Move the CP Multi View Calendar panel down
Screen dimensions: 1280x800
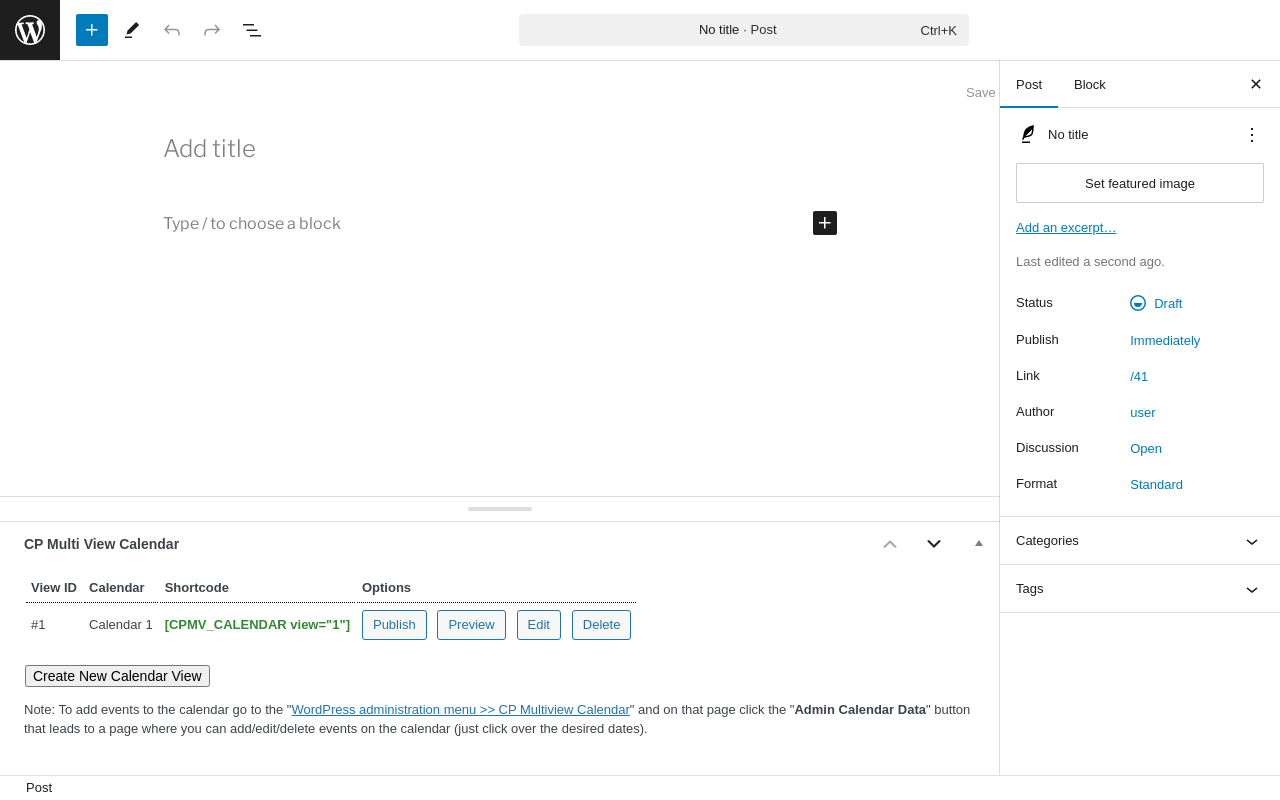pos(934,544)
